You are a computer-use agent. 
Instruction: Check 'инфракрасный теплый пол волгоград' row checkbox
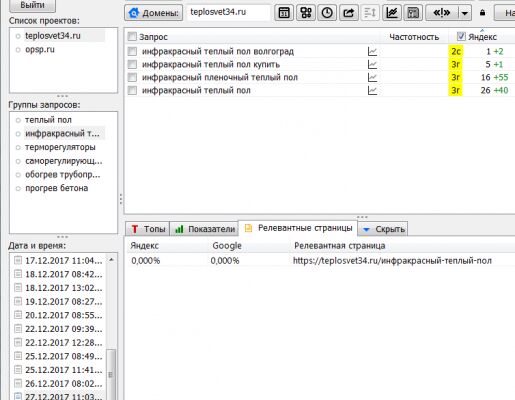[132, 51]
